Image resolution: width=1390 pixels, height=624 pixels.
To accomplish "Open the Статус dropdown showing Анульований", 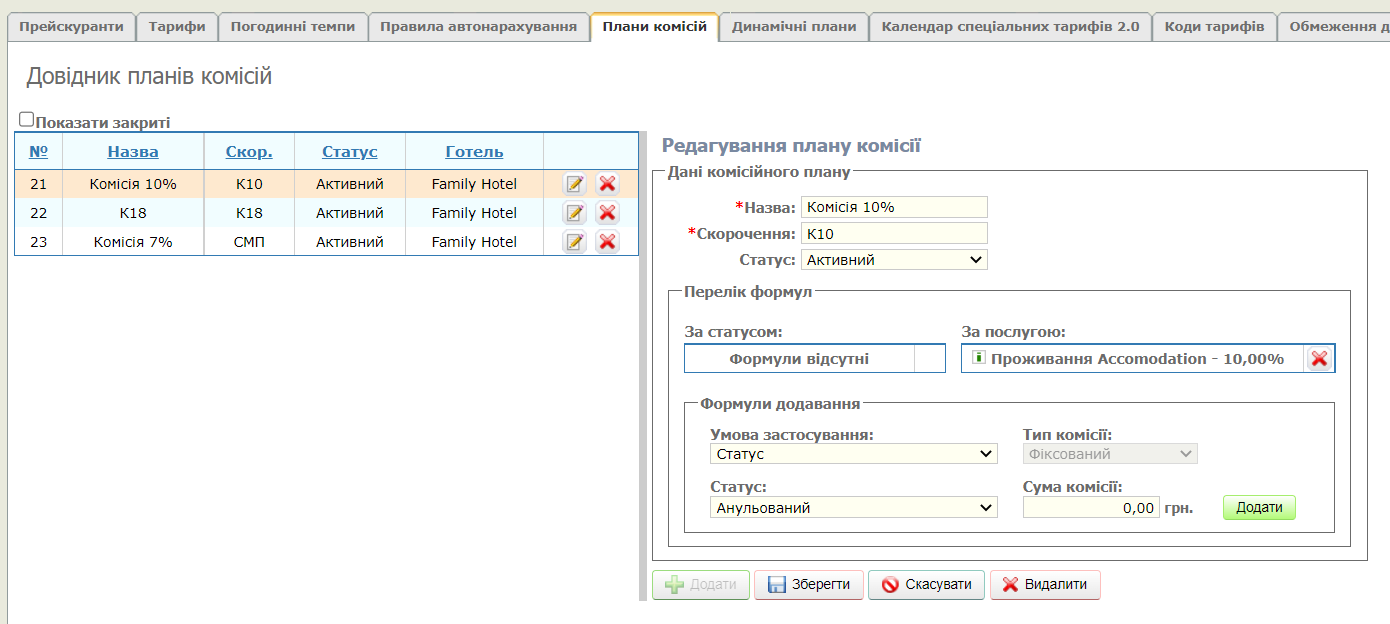I will coord(853,508).
